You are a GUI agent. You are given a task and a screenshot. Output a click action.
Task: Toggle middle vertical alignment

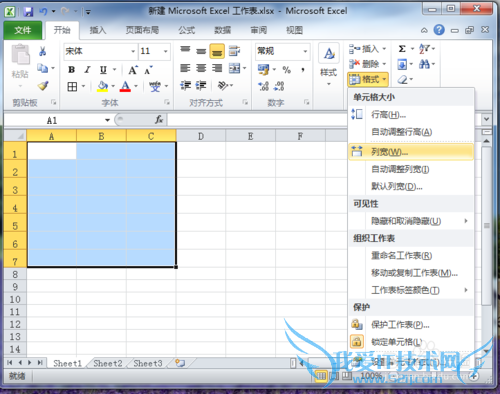(x=201, y=51)
